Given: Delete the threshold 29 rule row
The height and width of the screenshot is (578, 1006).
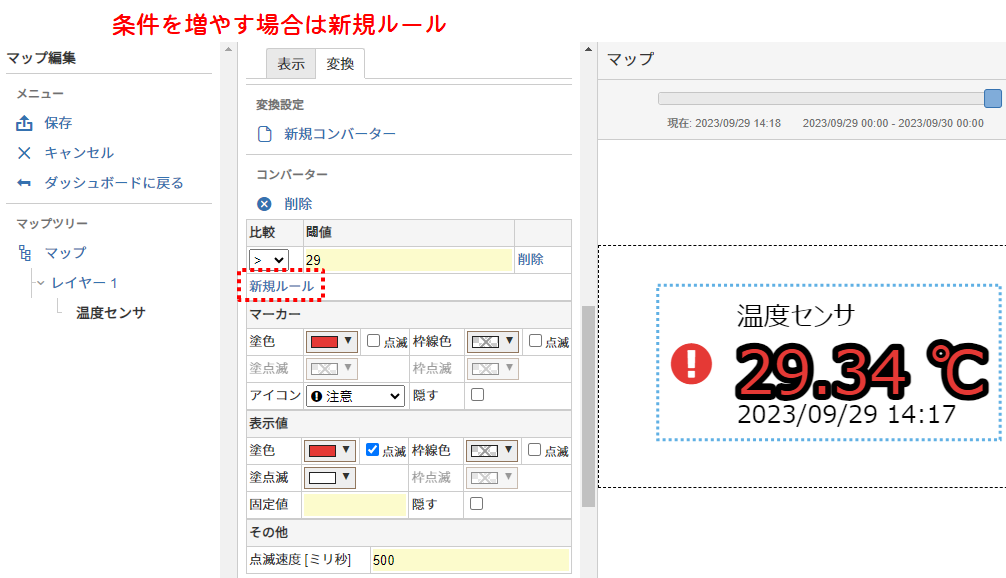Looking at the screenshot, I should 531,259.
